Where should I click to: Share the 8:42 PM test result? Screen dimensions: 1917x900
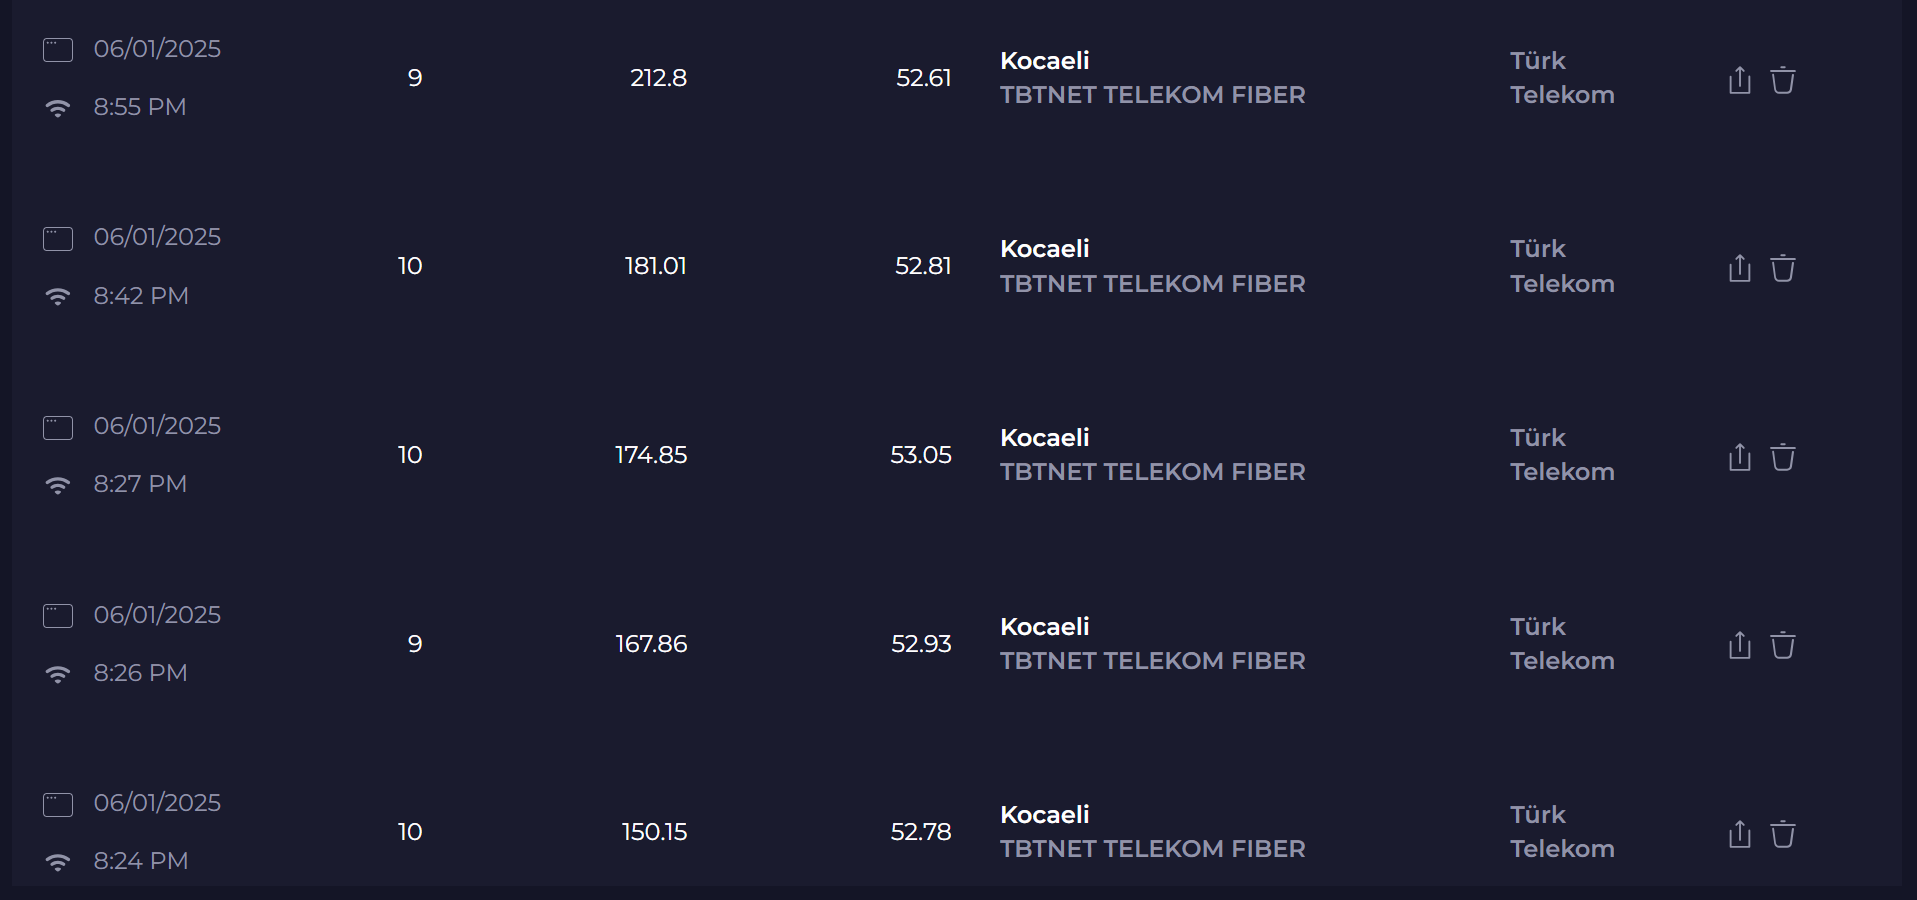click(1739, 268)
